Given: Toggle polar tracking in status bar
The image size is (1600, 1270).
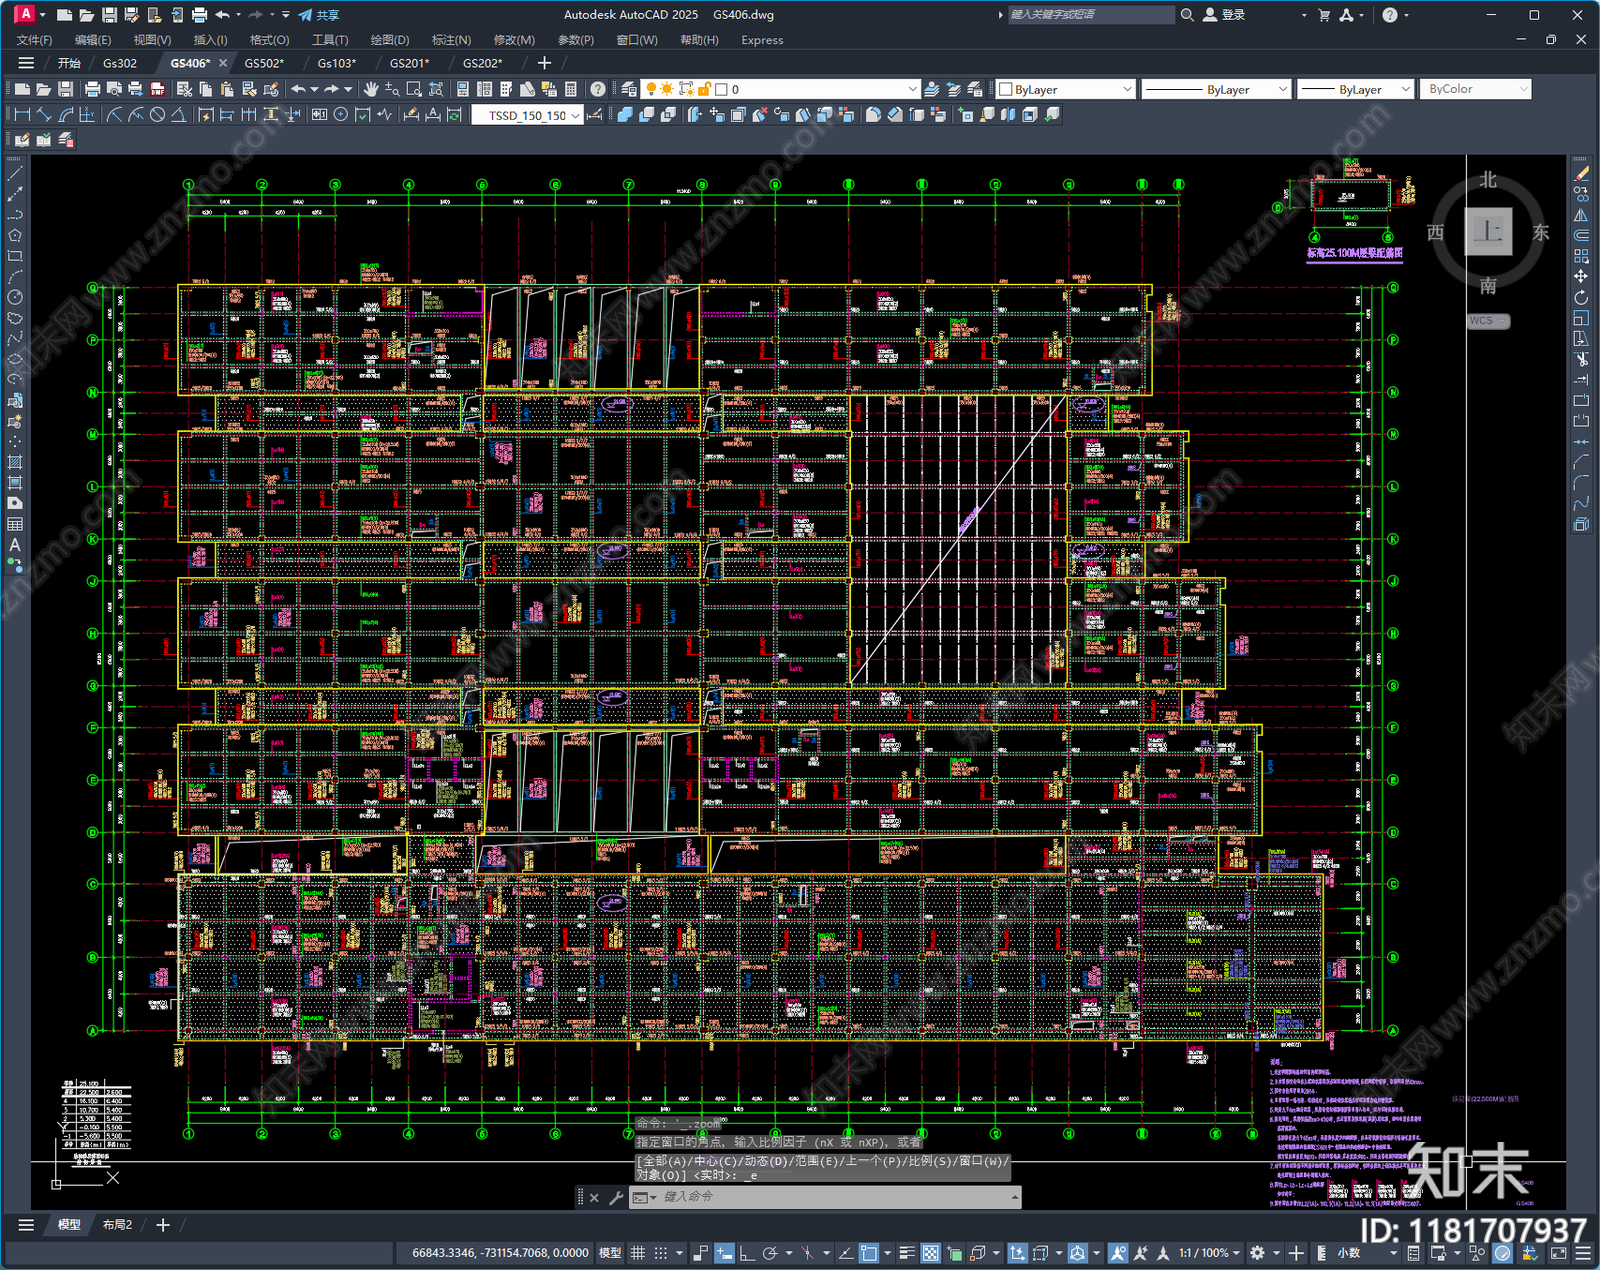Looking at the screenshot, I should click(770, 1253).
